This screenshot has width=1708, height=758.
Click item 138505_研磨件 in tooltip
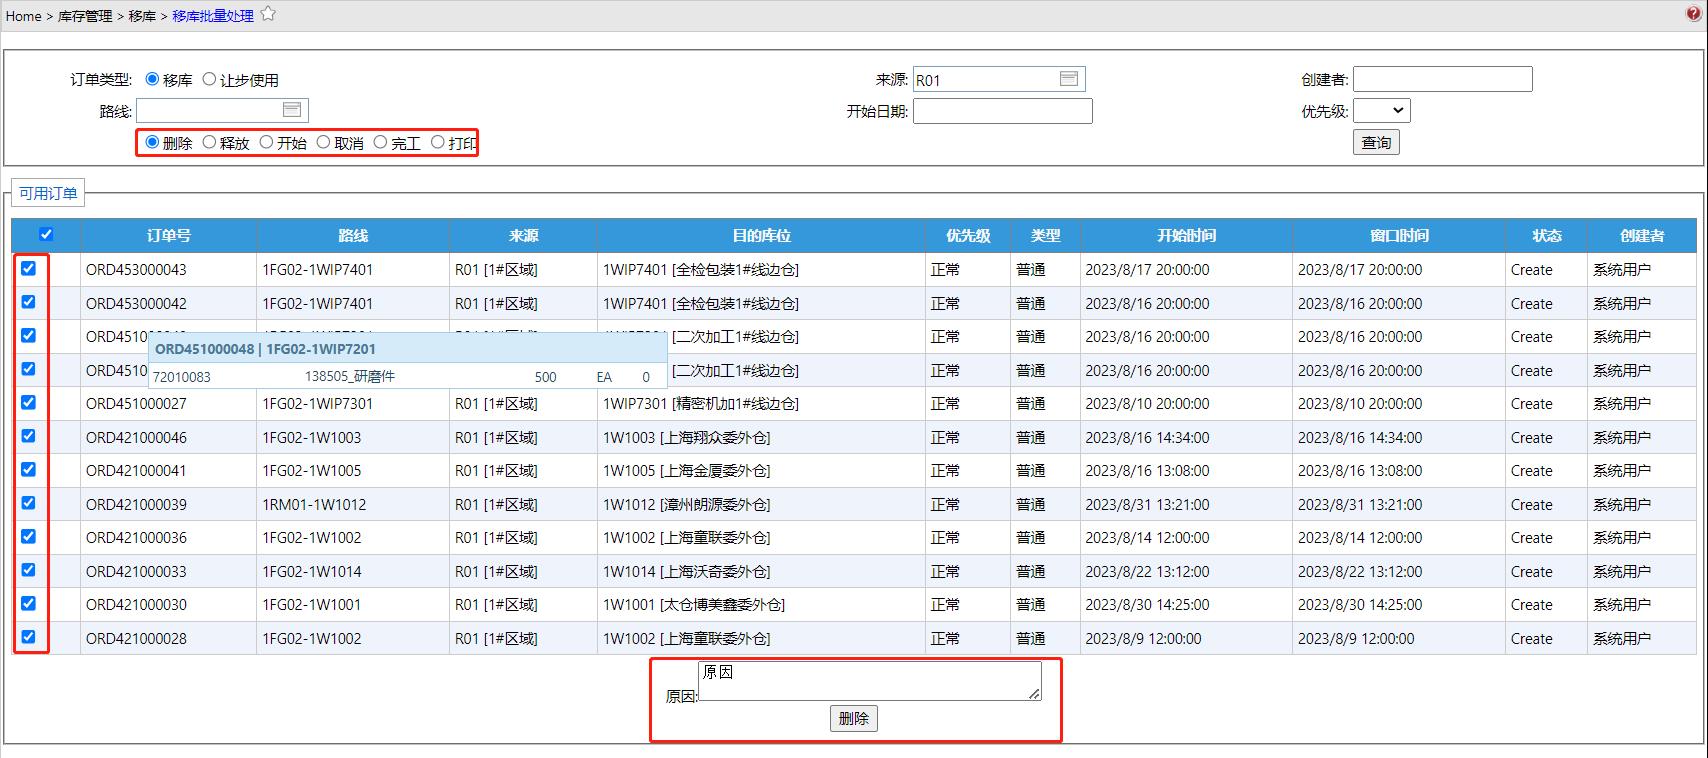click(x=349, y=377)
